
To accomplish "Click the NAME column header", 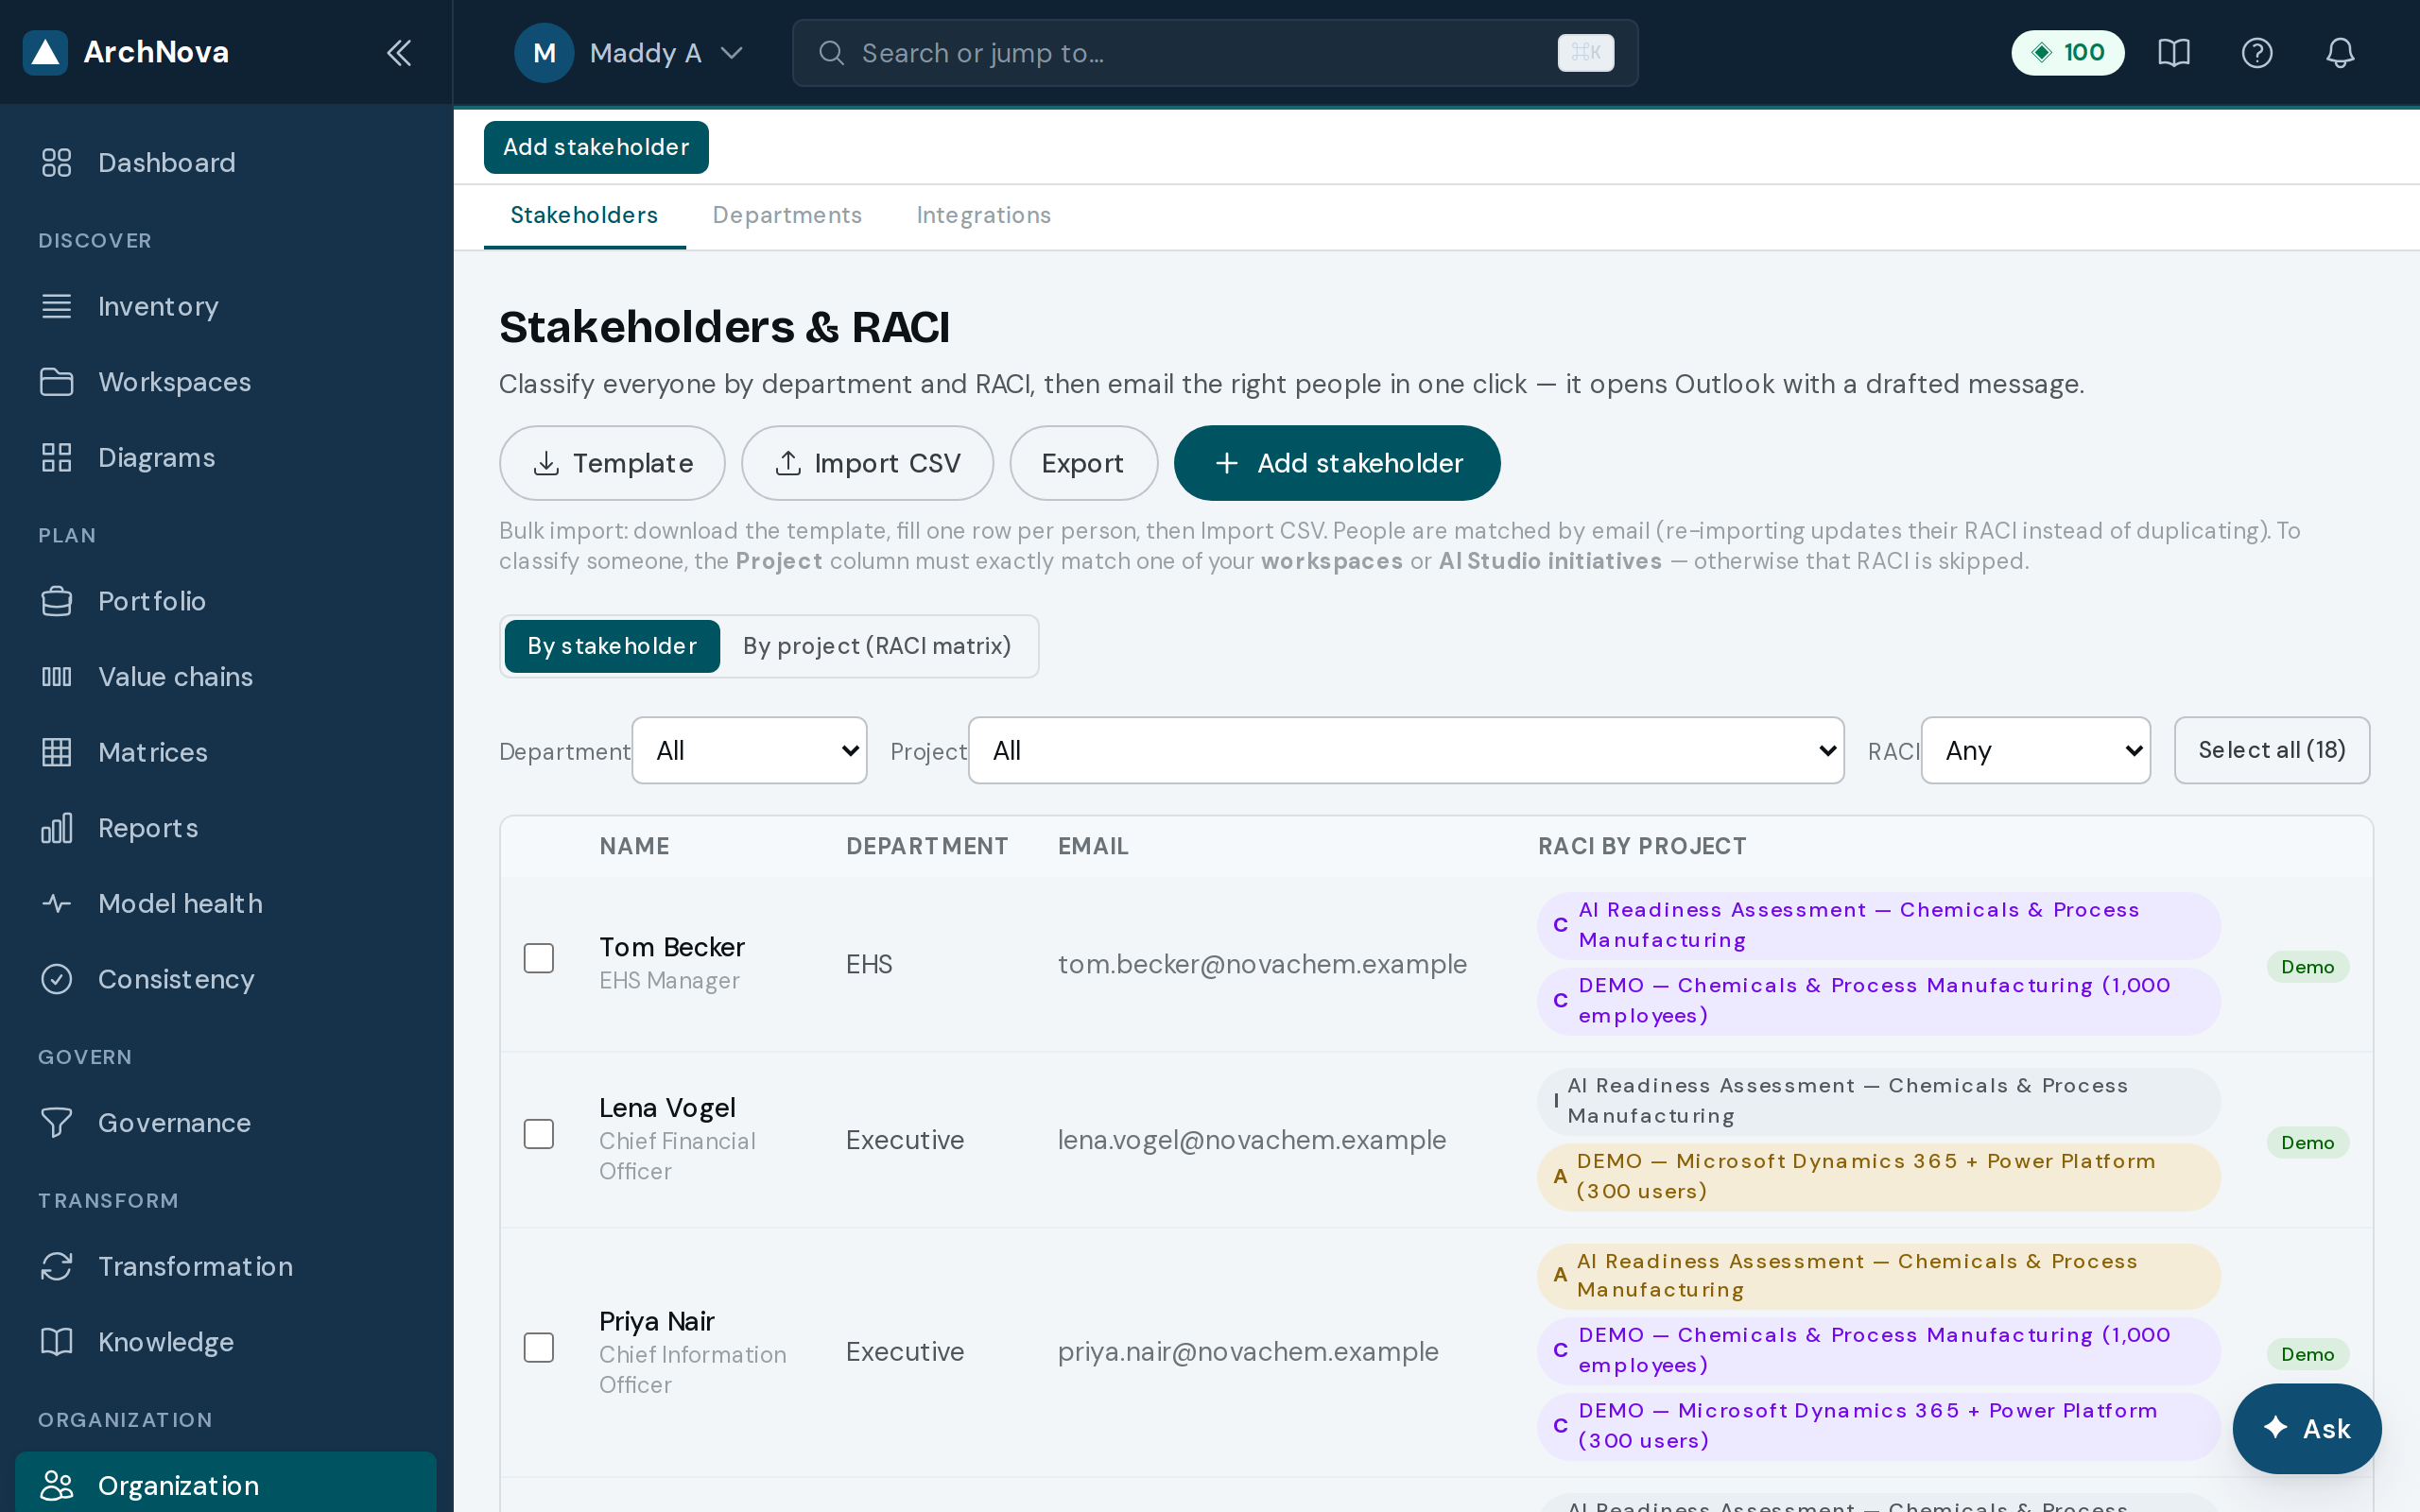I will (634, 846).
